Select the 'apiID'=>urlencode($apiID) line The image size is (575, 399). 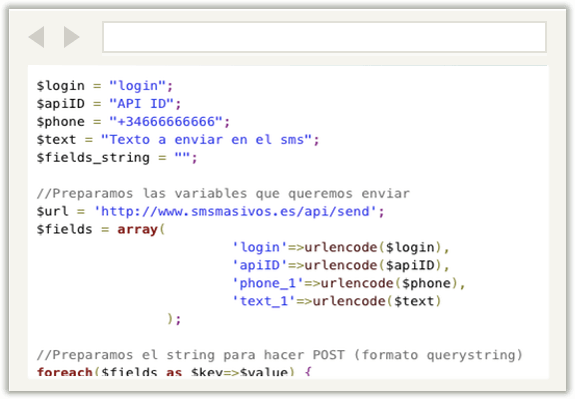[x=341, y=265]
